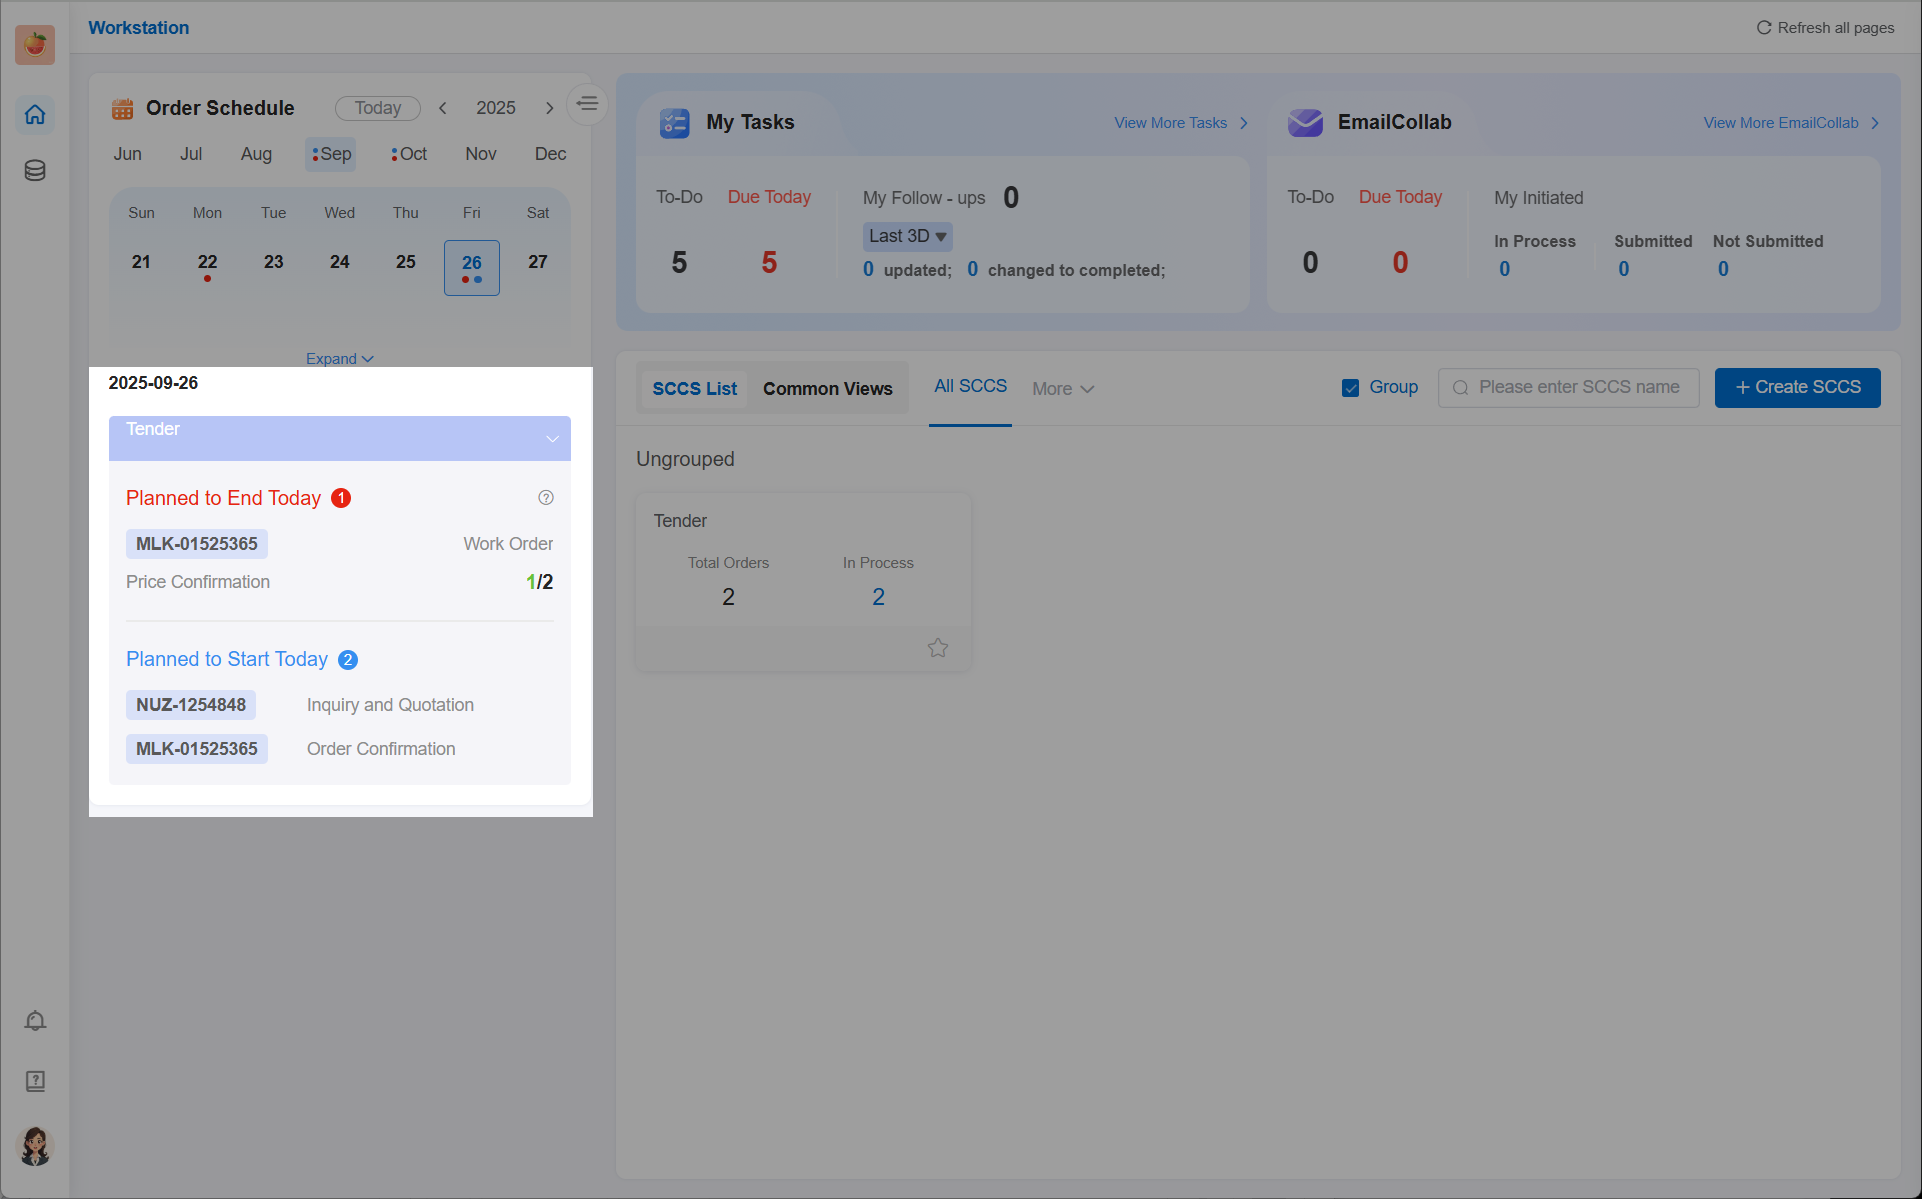Open the Last 3D dropdown

tap(907, 236)
